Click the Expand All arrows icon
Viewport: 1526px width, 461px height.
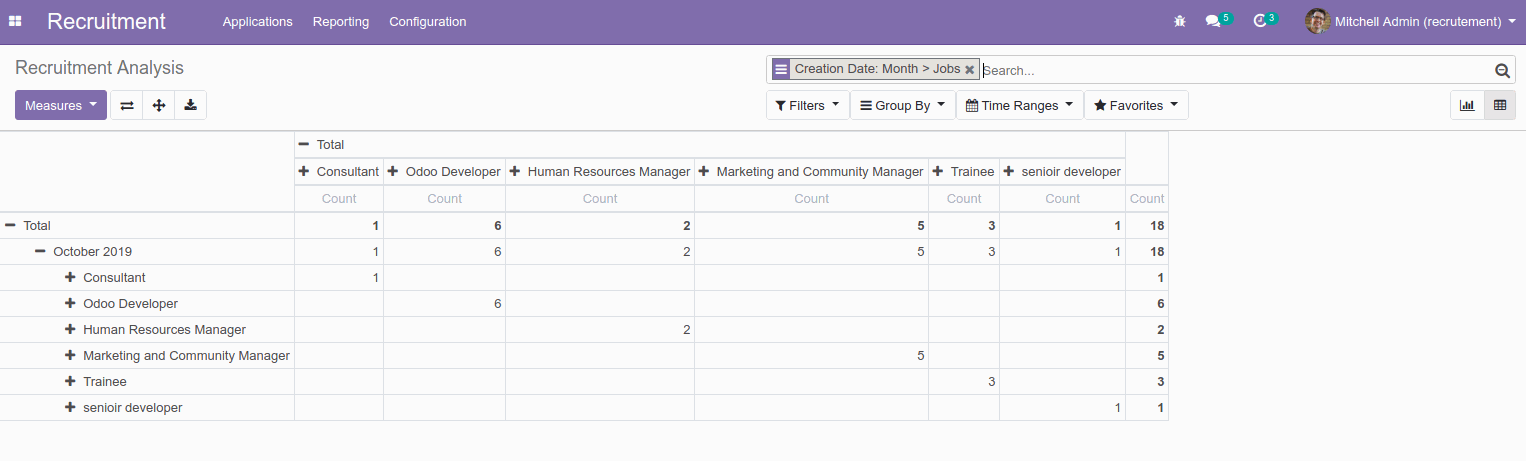(x=158, y=105)
